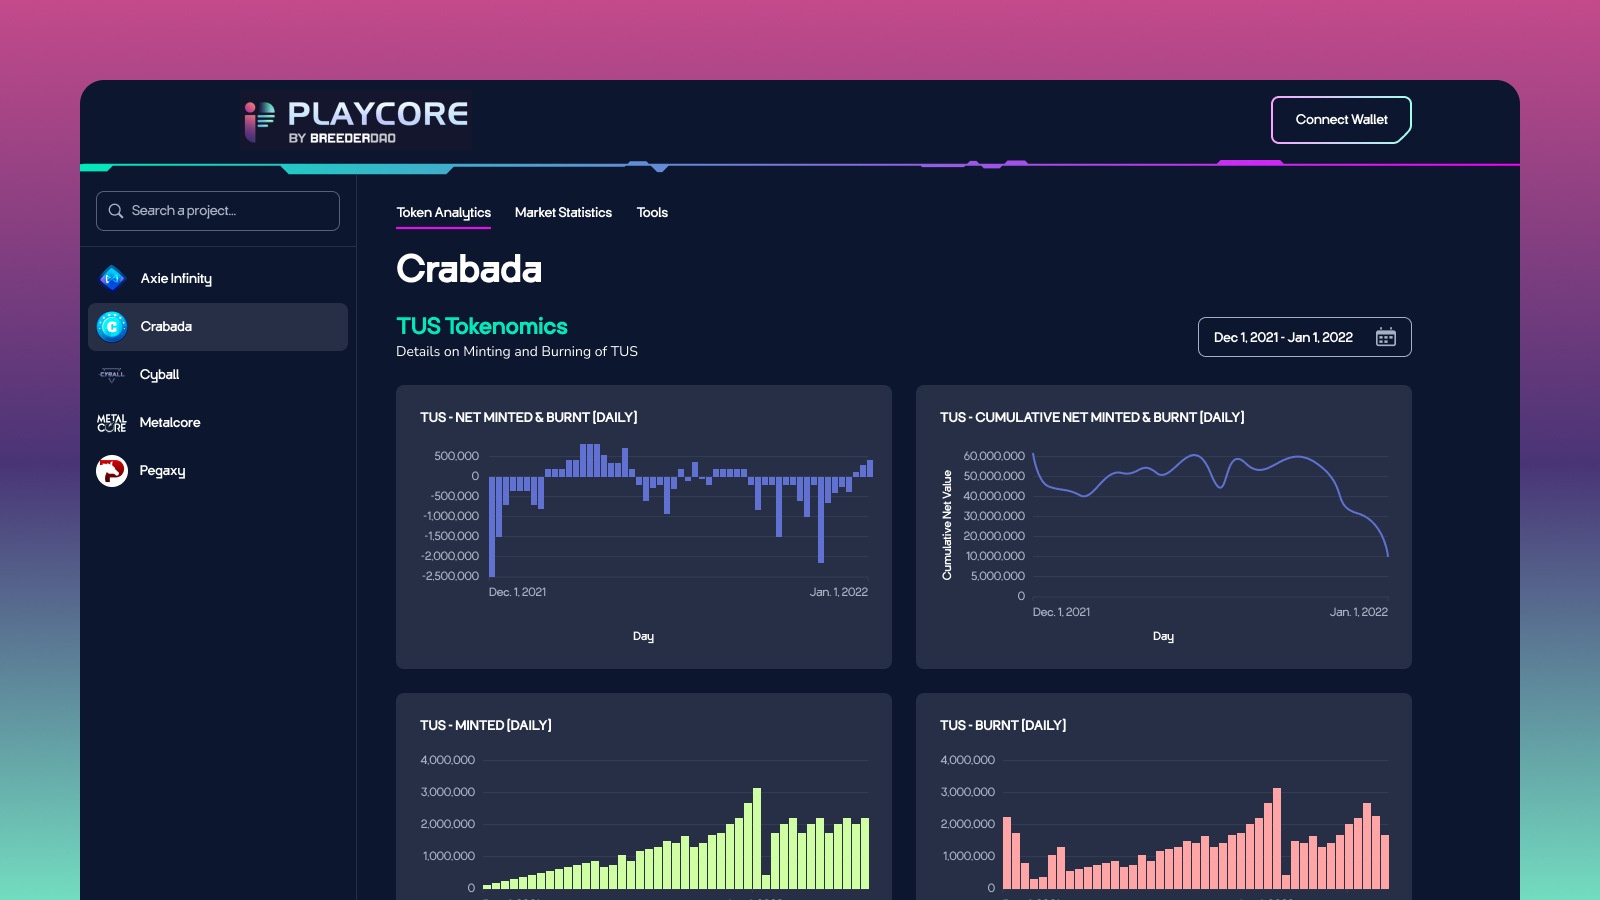The width and height of the screenshot is (1600, 900).
Task: Switch to the Token Analytics tab
Action: click(x=444, y=213)
